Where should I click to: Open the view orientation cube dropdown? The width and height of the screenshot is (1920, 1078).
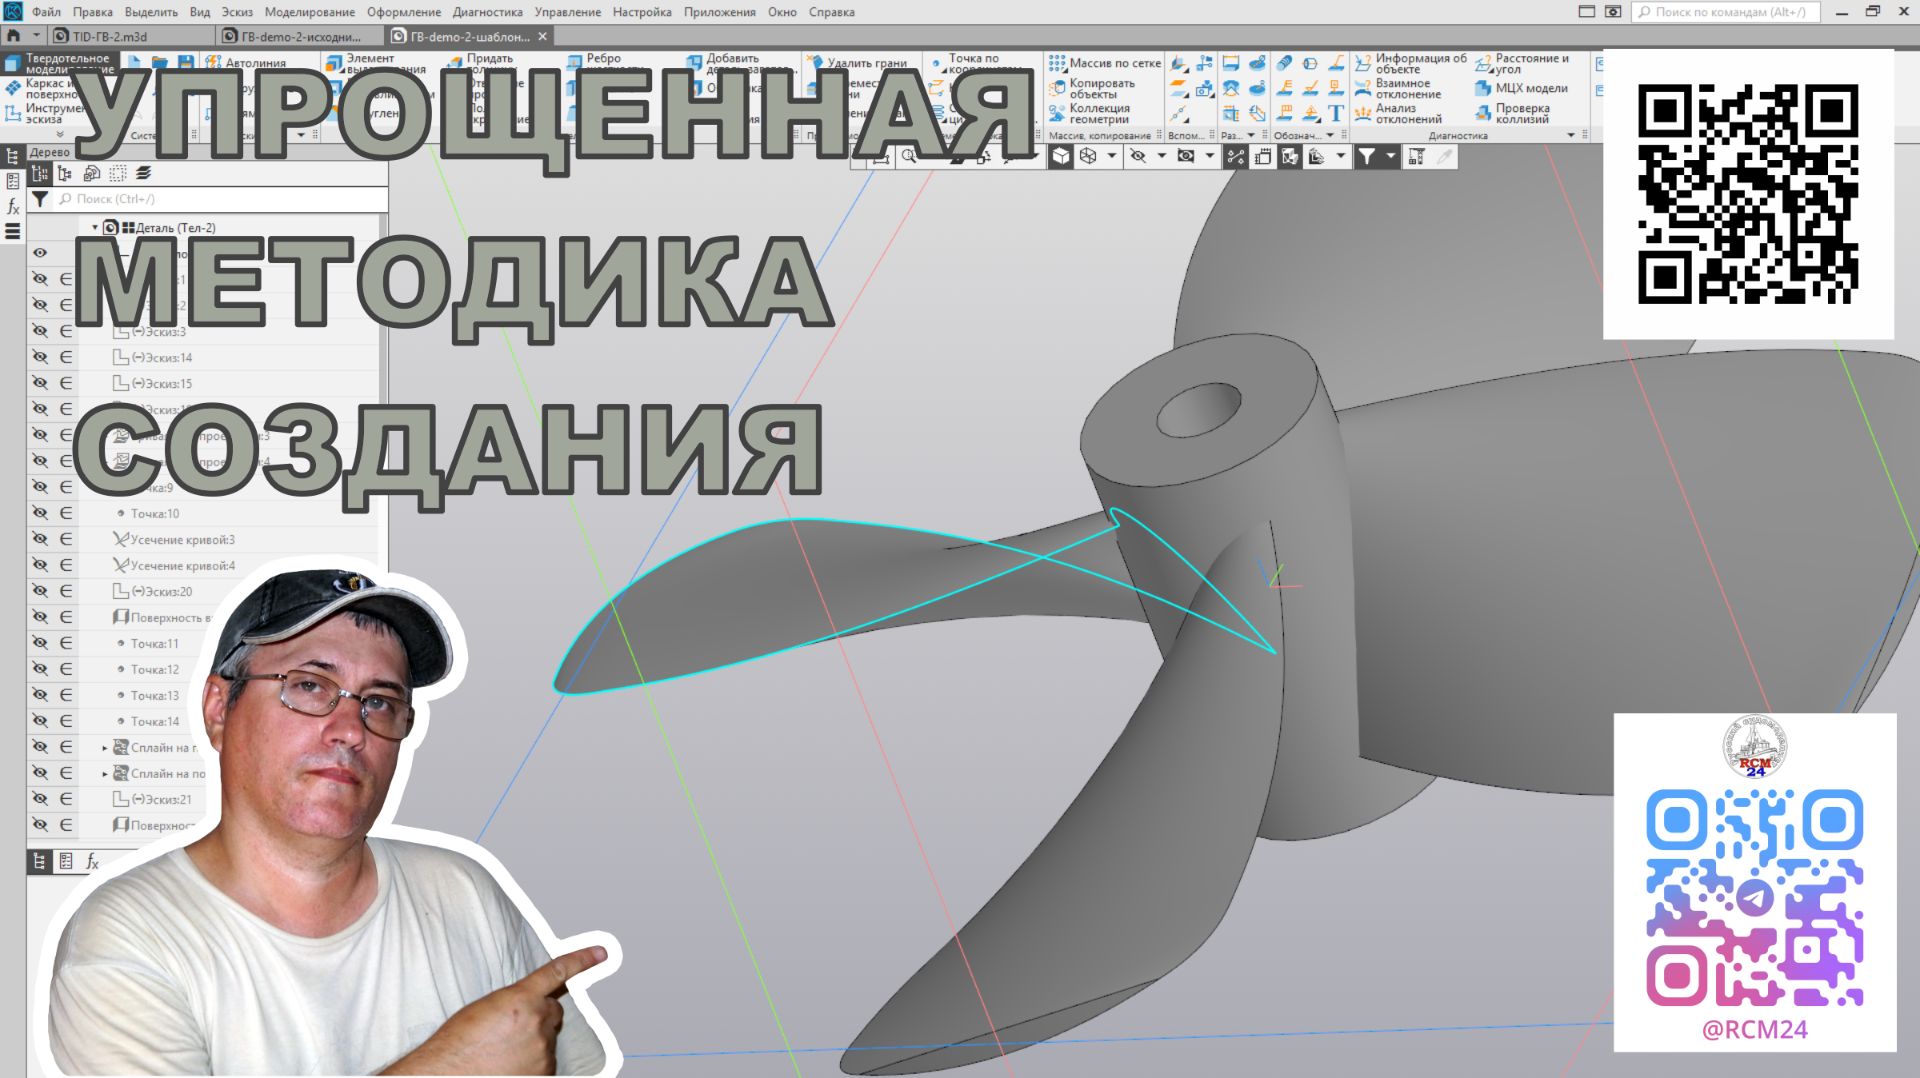[1112, 156]
